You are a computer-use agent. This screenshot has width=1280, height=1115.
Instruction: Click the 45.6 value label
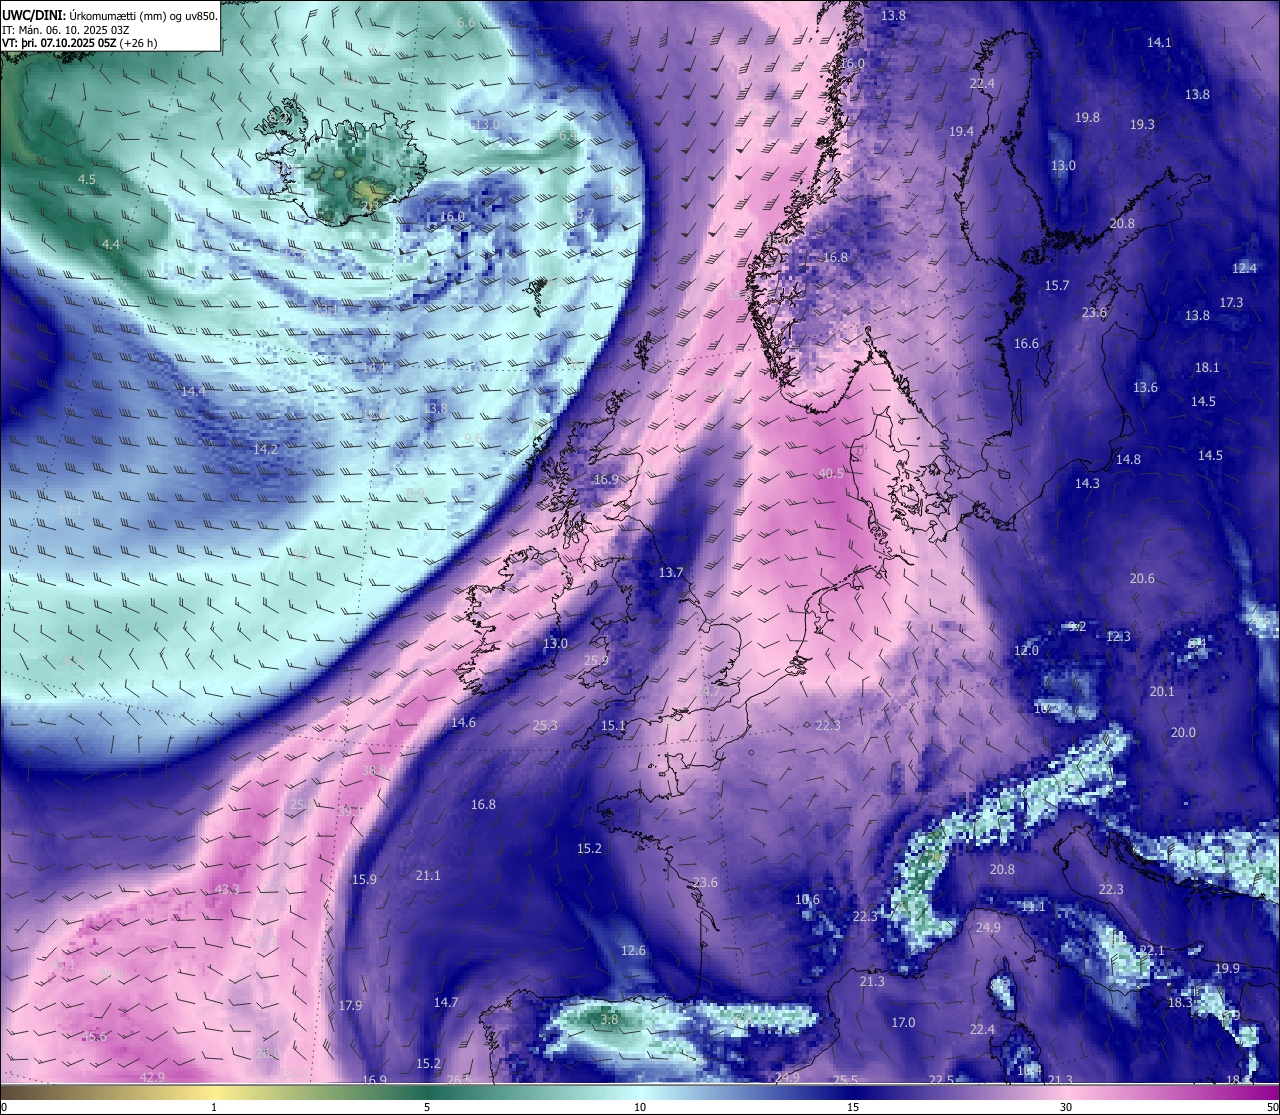[94, 1036]
